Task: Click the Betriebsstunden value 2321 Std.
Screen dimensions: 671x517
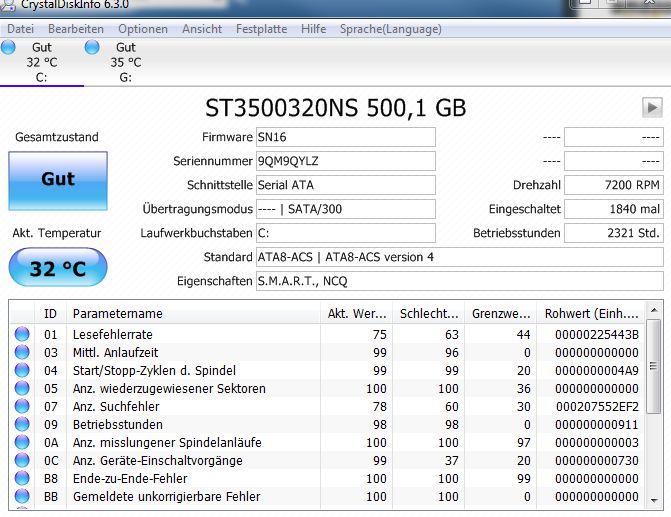Action: point(614,233)
